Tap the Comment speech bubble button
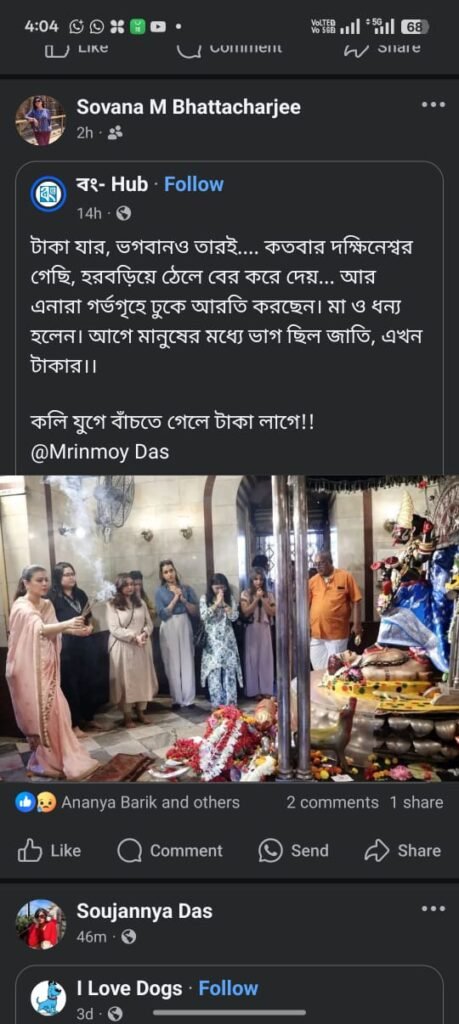Image resolution: width=459 pixels, height=1024 pixels. coord(170,850)
